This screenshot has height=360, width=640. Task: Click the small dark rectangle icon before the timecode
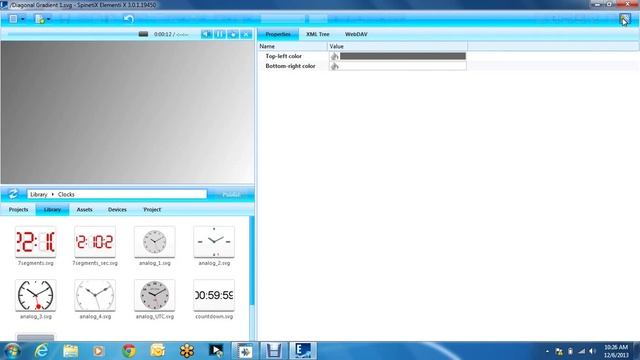[x=143, y=34]
